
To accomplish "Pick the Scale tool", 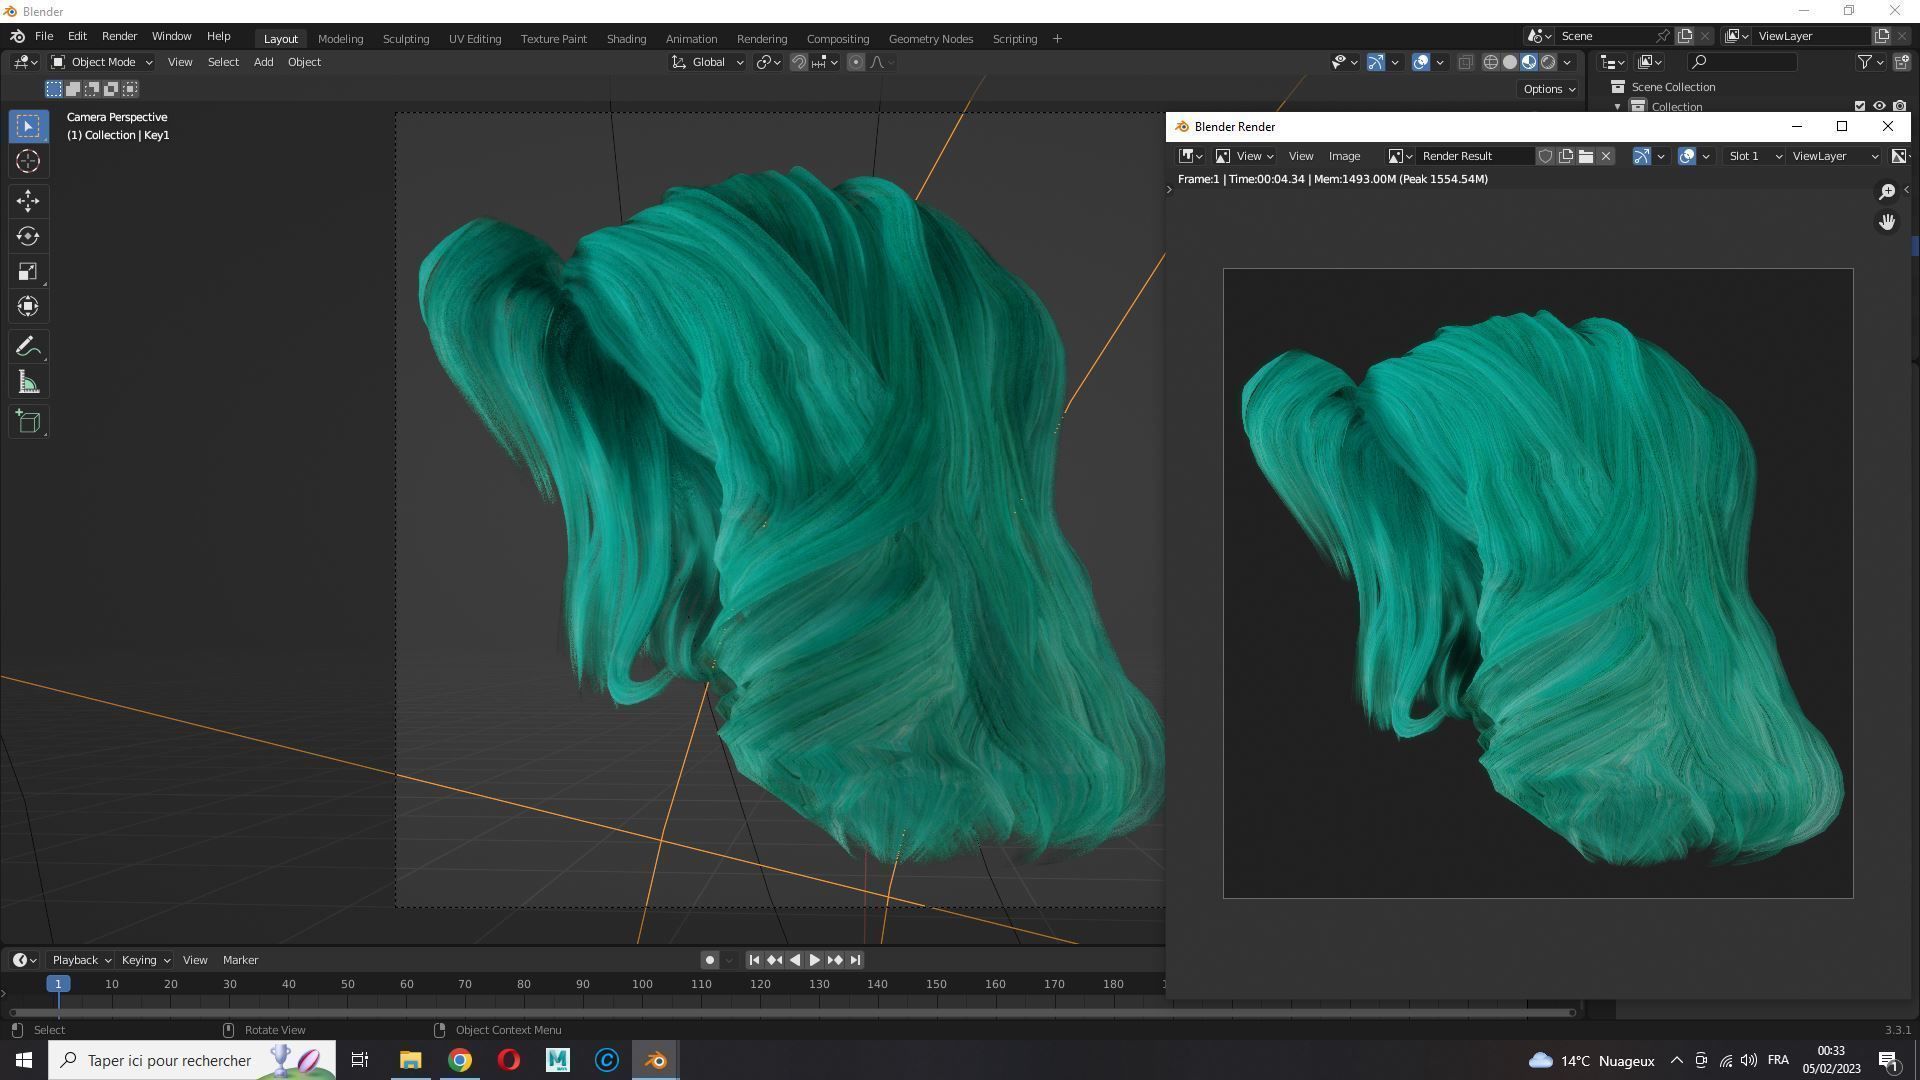I will (x=28, y=271).
